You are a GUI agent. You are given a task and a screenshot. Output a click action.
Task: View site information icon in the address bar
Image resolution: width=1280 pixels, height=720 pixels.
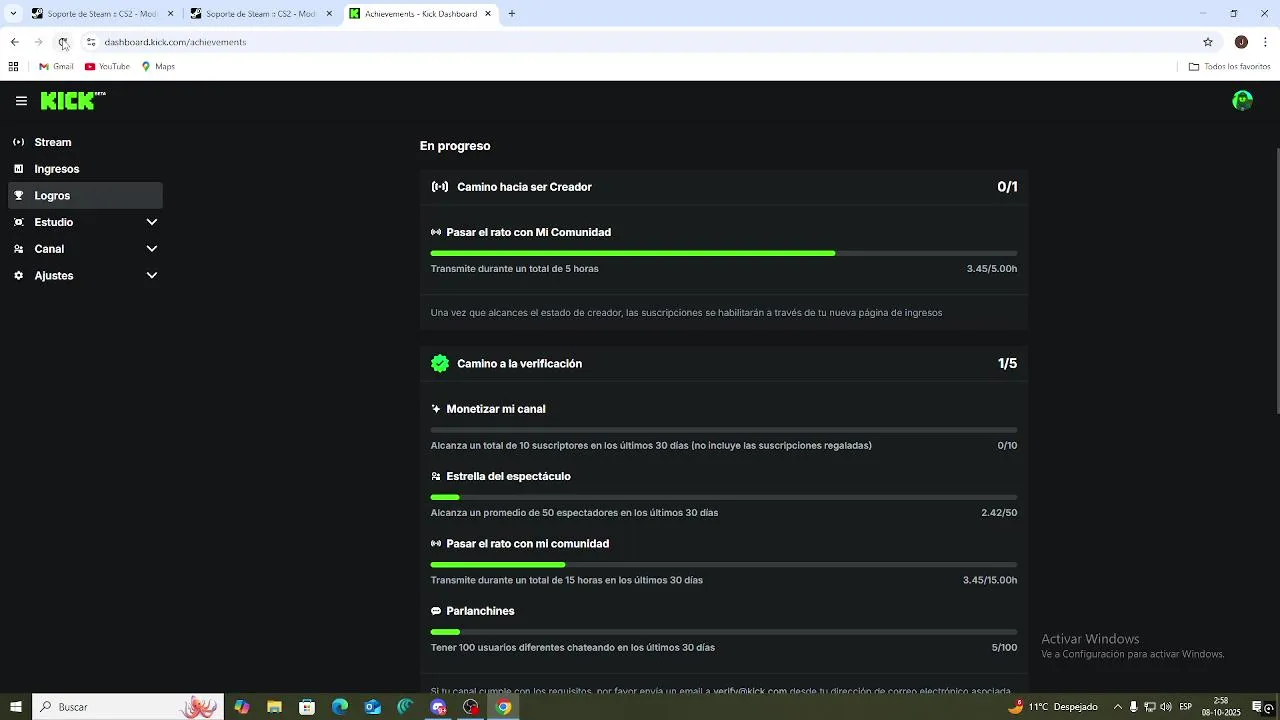pos(90,42)
